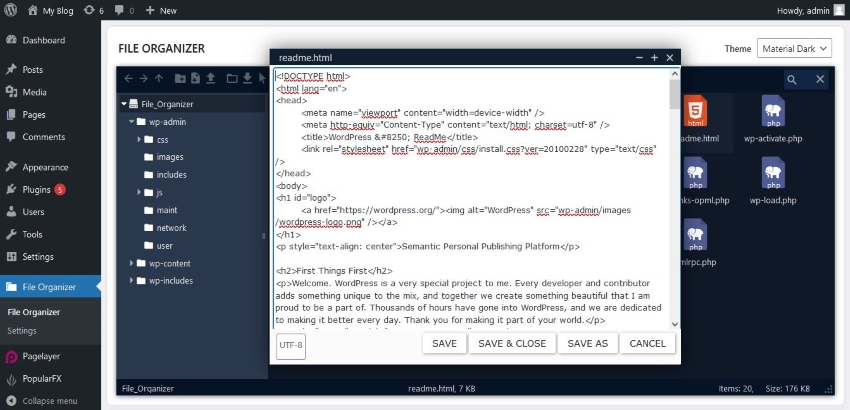Screen dimensions: 850x410
Task: Click inside the code editor text area
Action: [472, 198]
